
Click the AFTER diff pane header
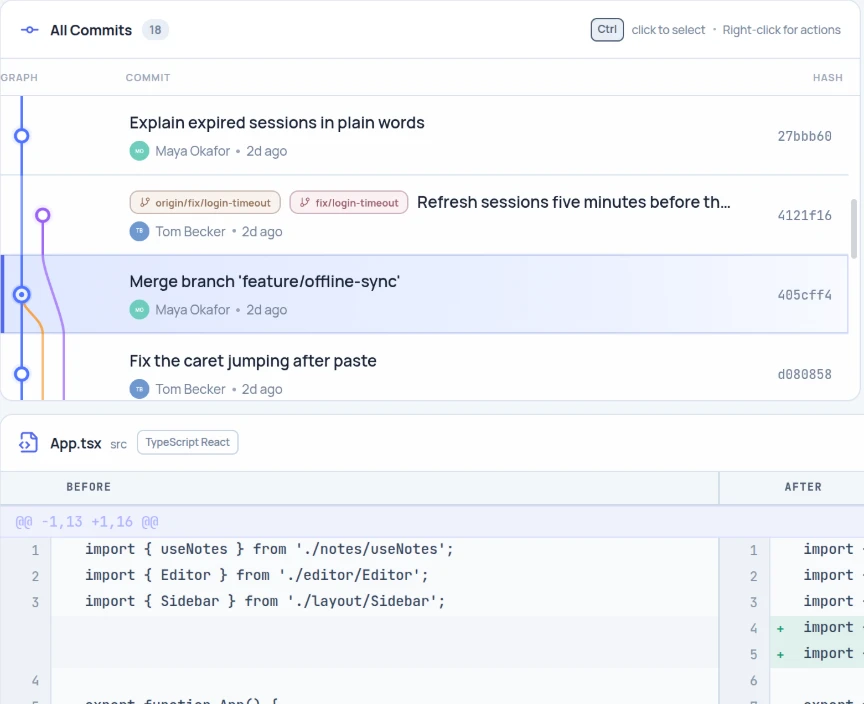(x=803, y=487)
